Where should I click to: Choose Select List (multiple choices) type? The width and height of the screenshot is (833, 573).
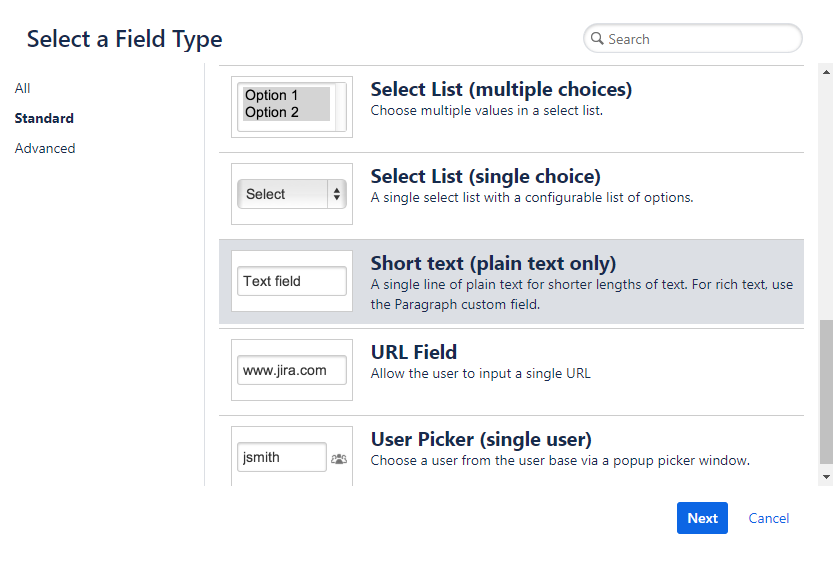click(511, 109)
